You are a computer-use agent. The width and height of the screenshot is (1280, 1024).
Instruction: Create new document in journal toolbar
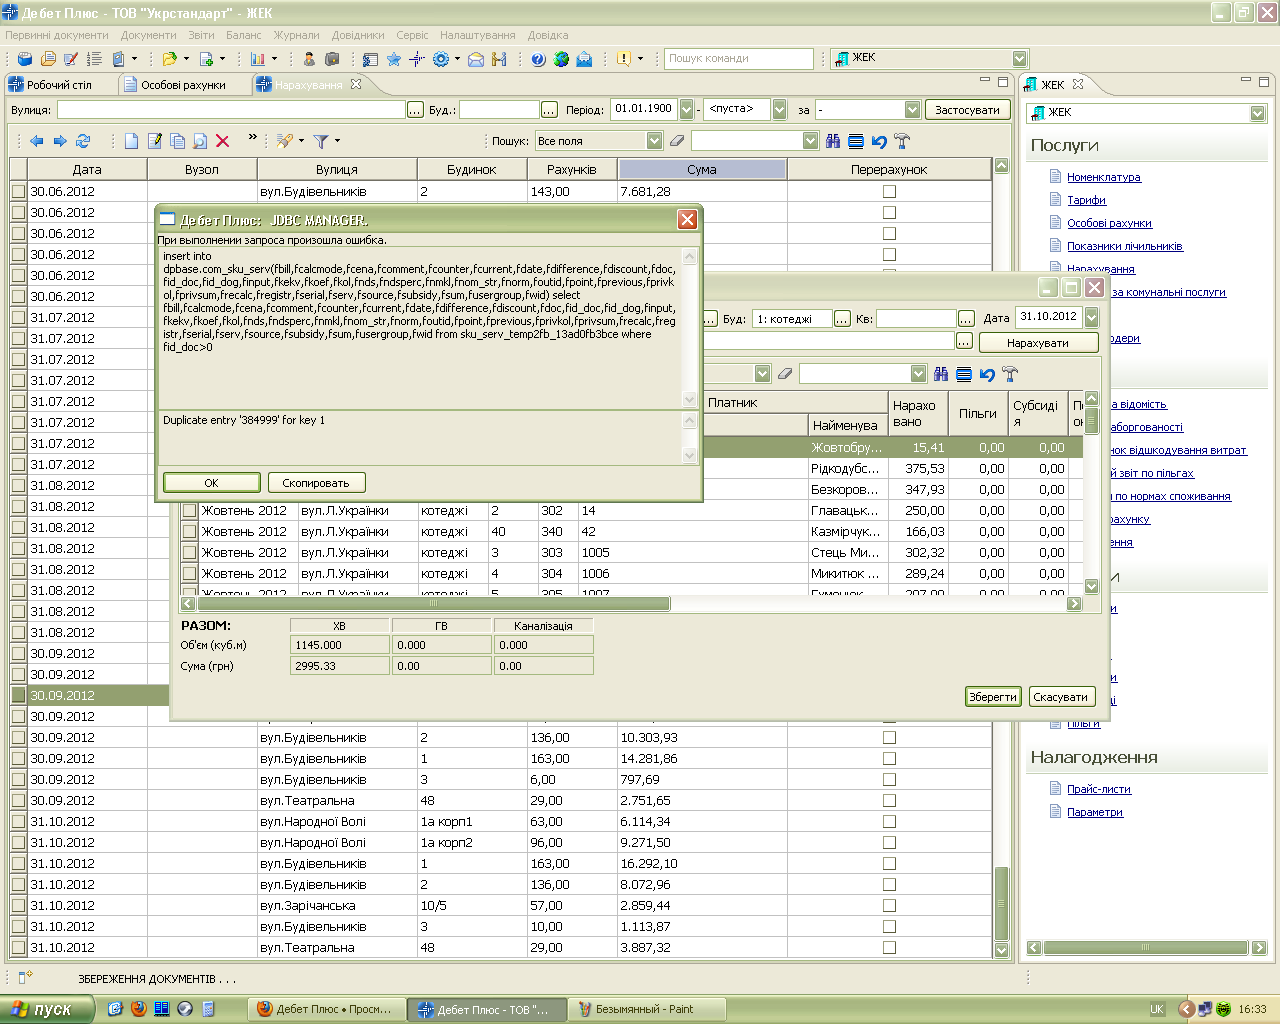[131, 141]
